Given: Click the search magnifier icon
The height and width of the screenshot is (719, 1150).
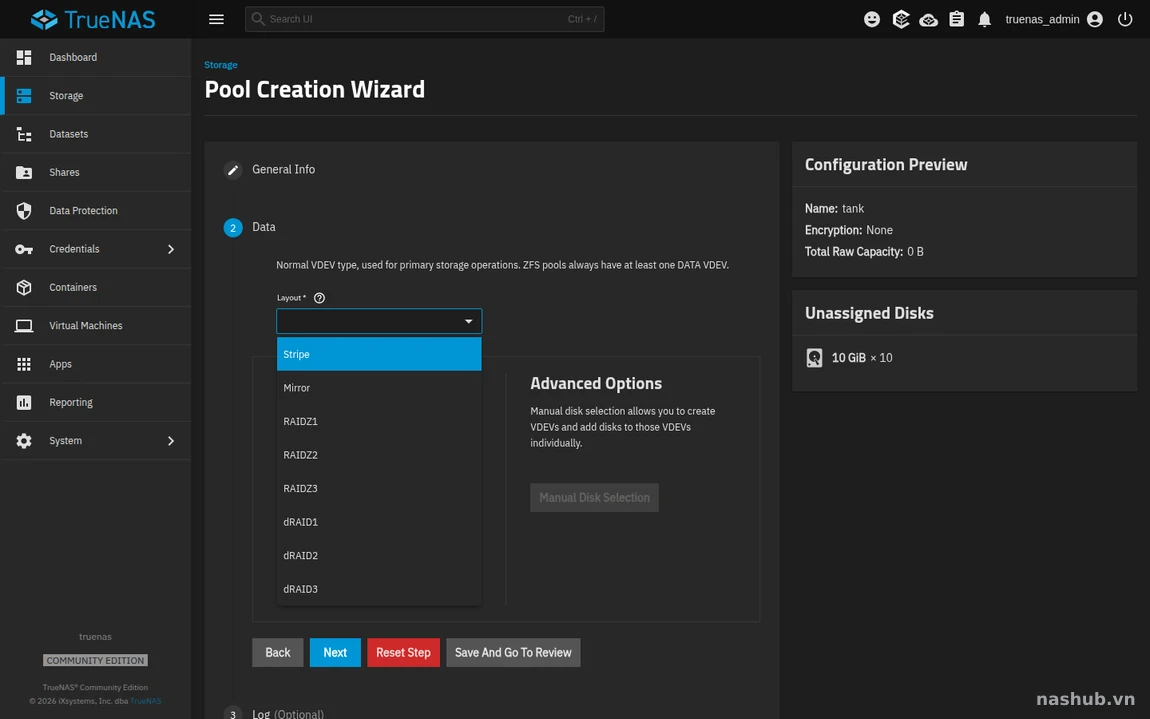Looking at the screenshot, I should (x=258, y=19).
